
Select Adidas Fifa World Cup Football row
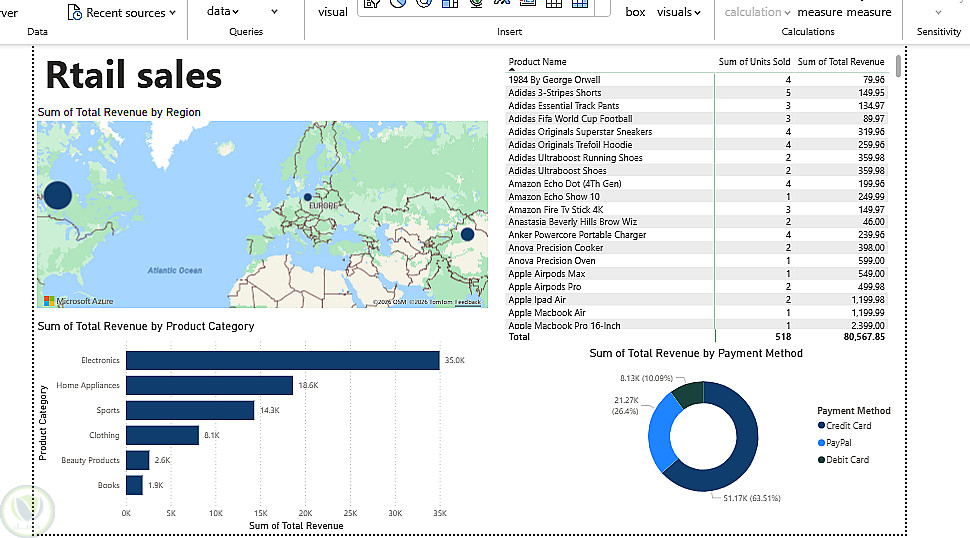(x=696, y=119)
